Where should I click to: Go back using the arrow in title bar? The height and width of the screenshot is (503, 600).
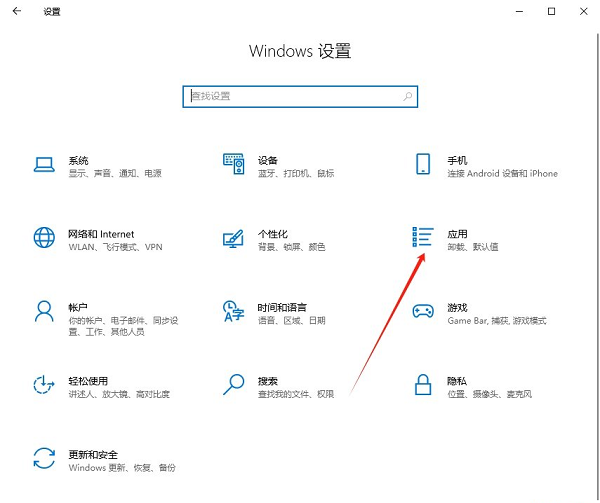17,11
